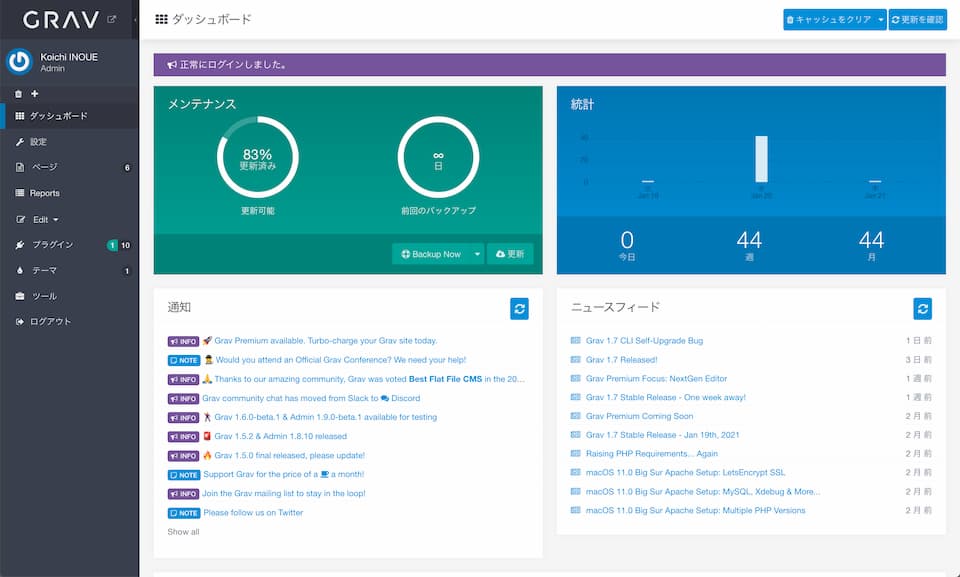
Task: Click the bar in the 統計 chart
Action: pyautogui.click(x=761, y=159)
